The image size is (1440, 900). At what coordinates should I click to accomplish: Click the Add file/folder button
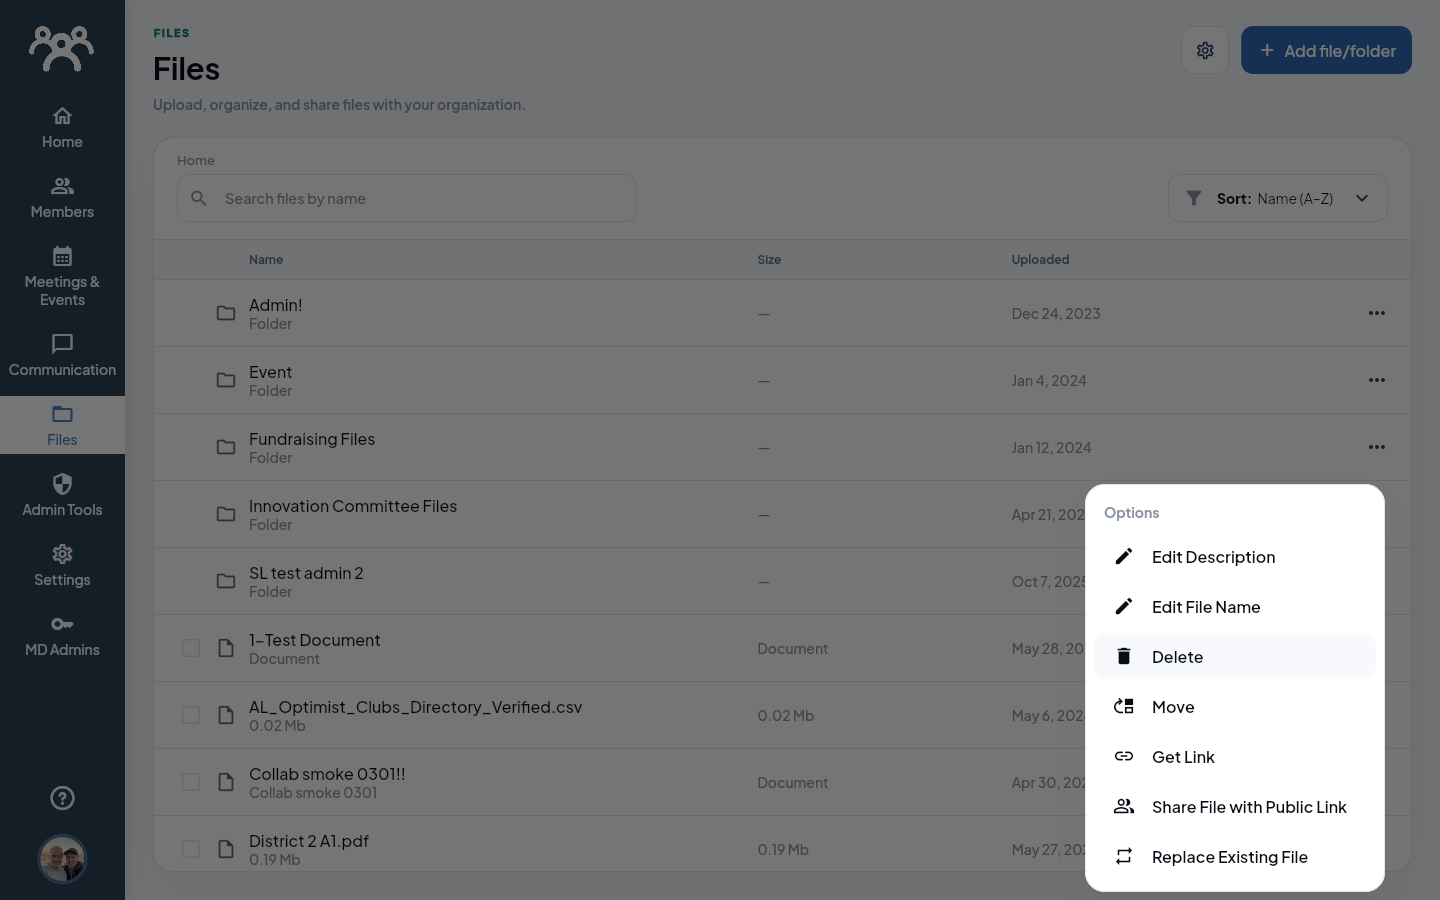point(1326,50)
